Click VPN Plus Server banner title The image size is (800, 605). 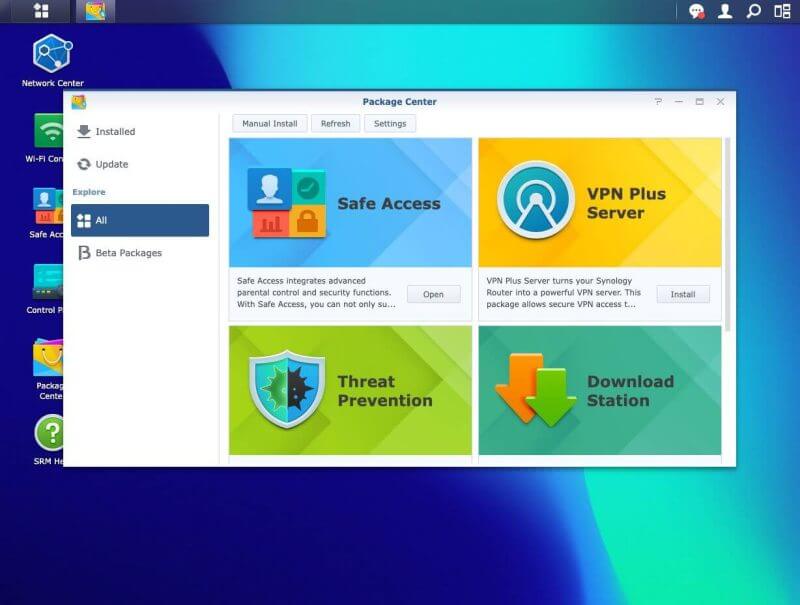click(x=626, y=203)
